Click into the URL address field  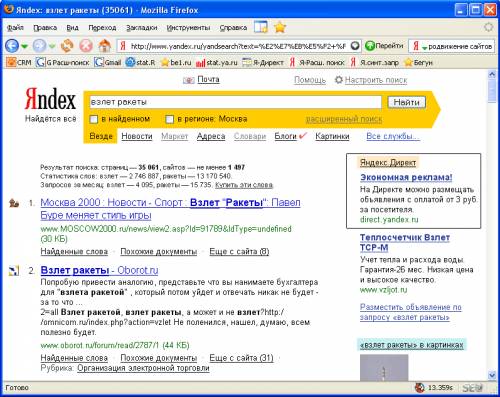tap(238, 46)
